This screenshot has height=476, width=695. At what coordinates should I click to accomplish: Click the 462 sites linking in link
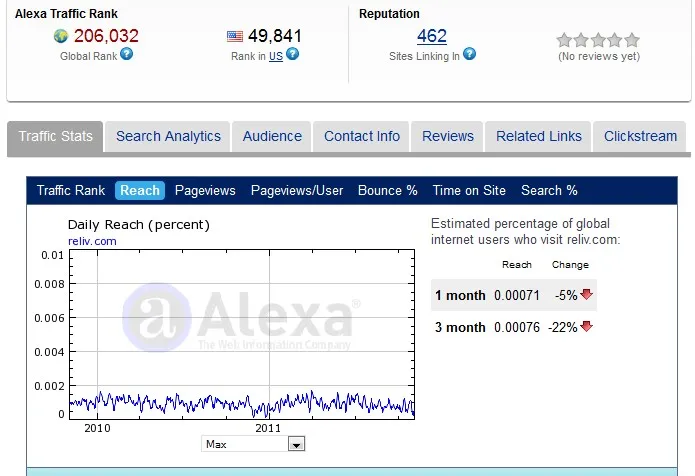pyautogui.click(x=432, y=36)
